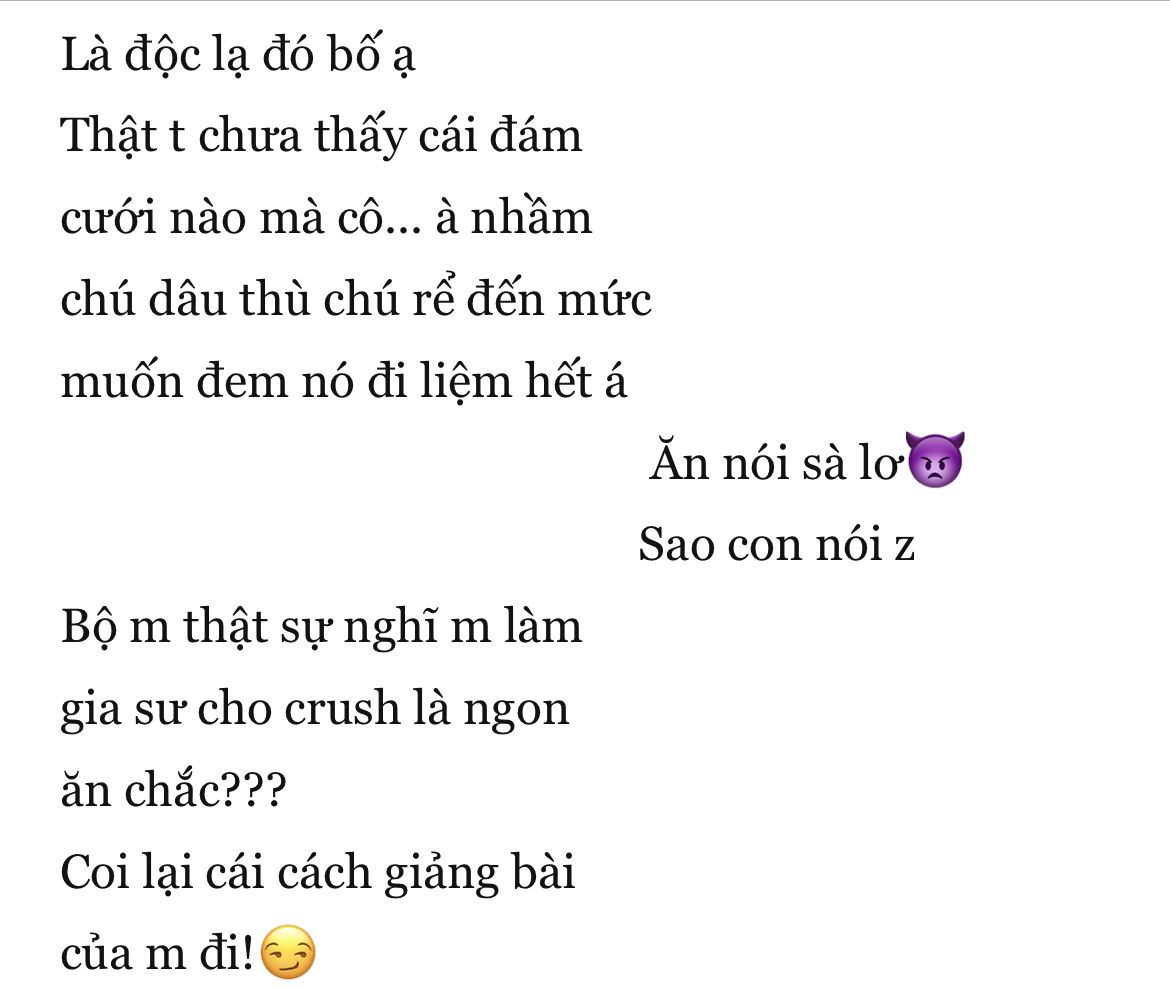This screenshot has width=1170, height=989.
Task: Click the word 'Thật' starting the second line
Action: 109,137
